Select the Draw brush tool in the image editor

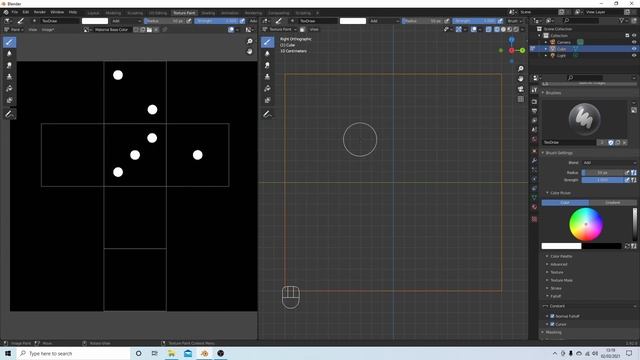9,42
